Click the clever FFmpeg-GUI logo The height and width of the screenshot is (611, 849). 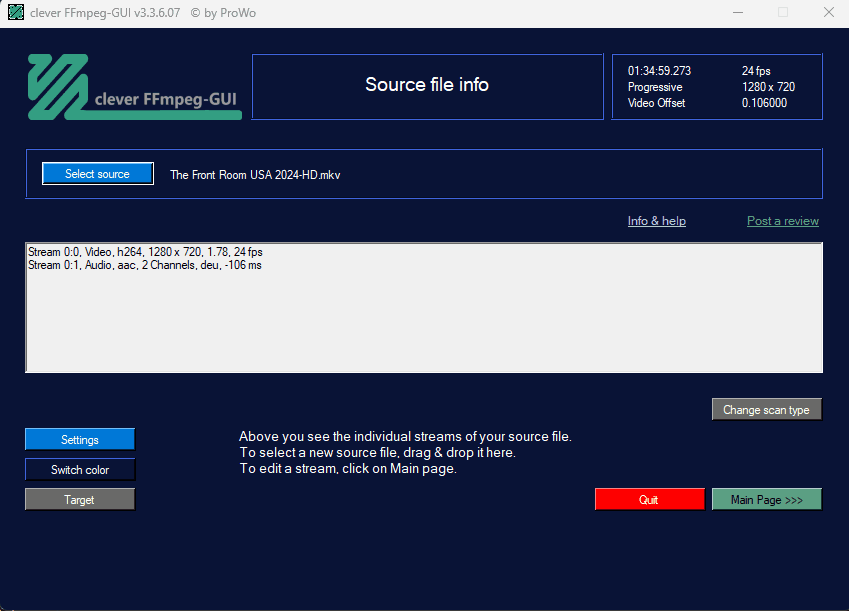(135, 87)
